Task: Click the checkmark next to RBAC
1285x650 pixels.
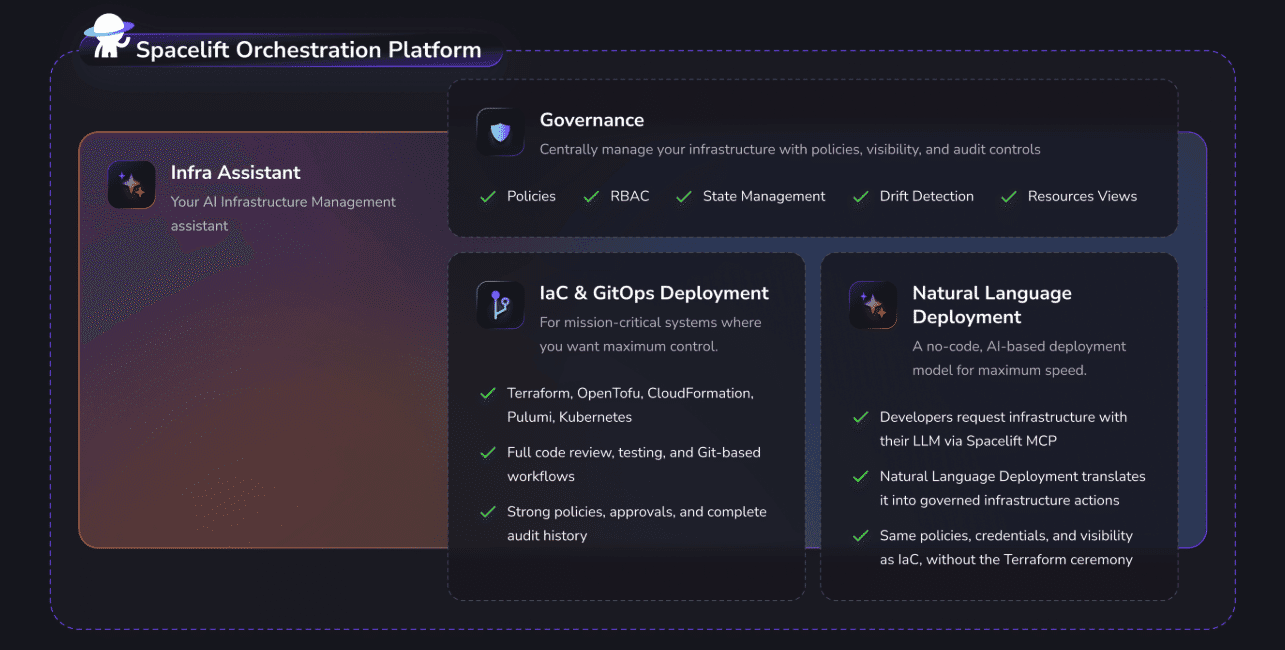Action: click(x=591, y=197)
